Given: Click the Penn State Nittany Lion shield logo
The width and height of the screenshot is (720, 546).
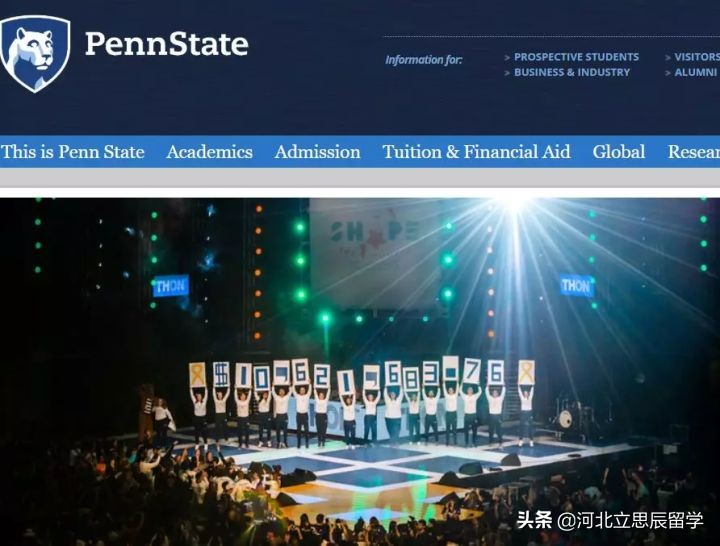Looking at the screenshot, I should coord(35,54).
